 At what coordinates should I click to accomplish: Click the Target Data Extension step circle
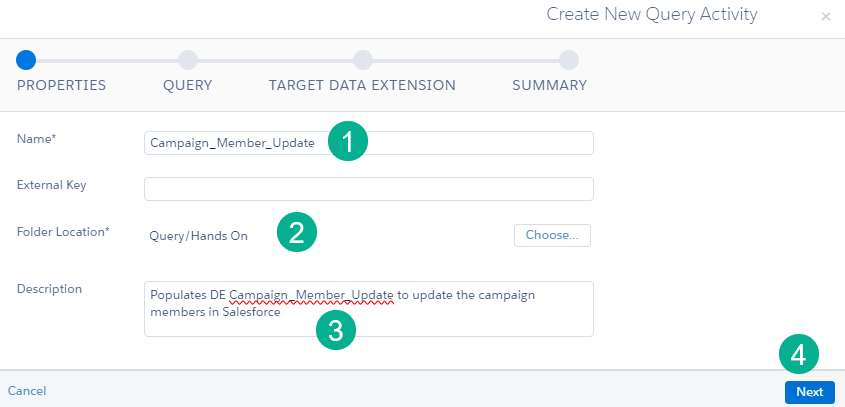tap(363, 60)
